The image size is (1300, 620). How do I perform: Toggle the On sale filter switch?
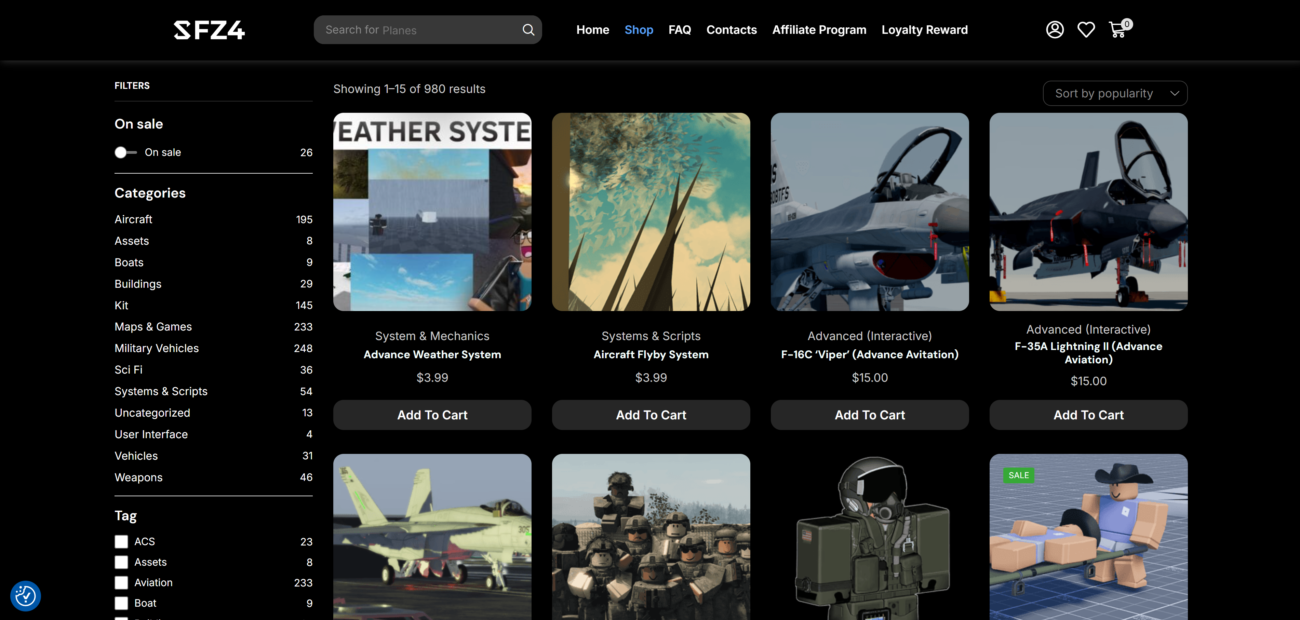tap(125, 153)
